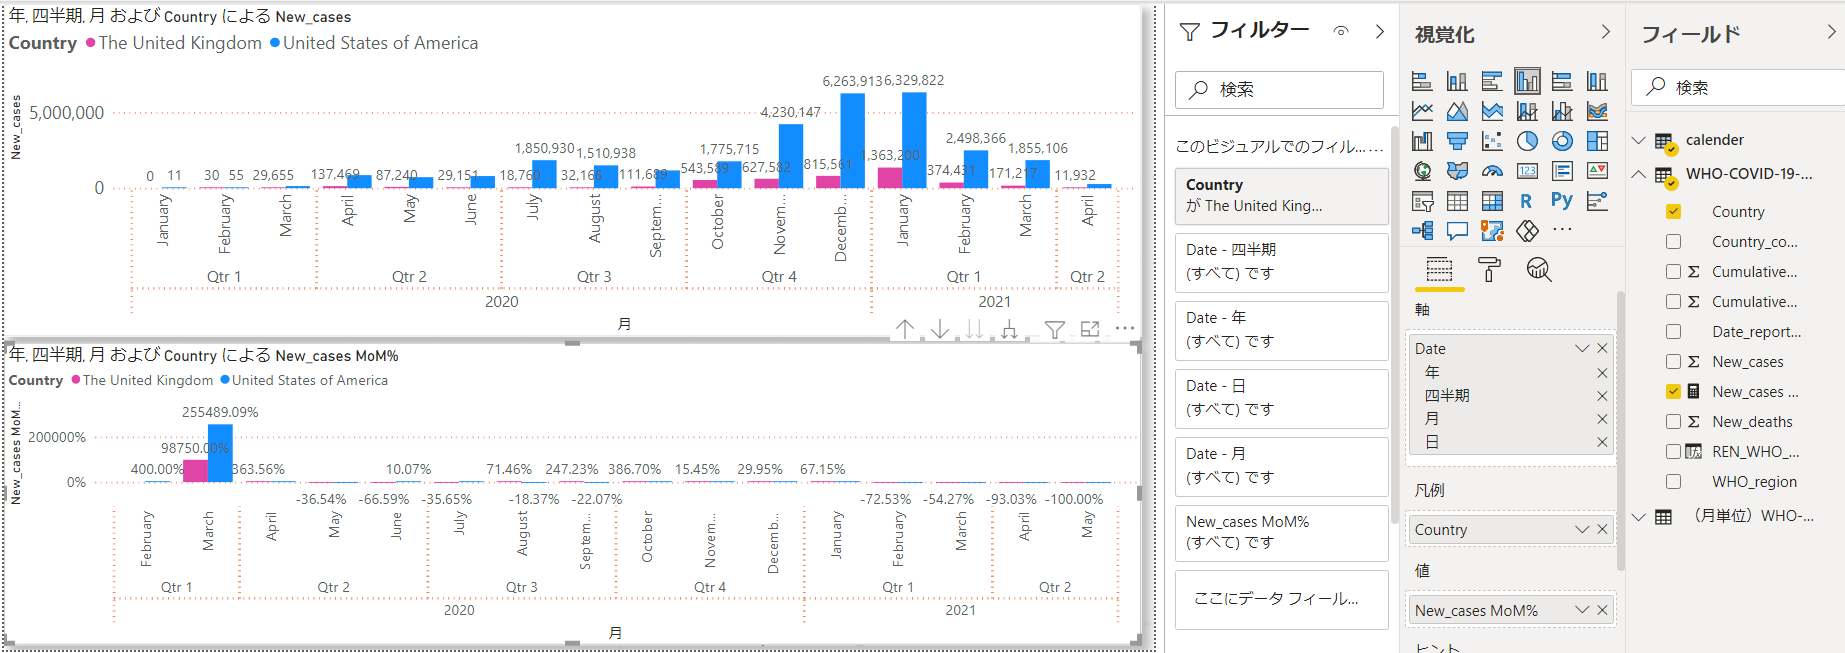This screenshot has height=653, width=1845.
Task: Add a table visual
Action: point(1457,201)
